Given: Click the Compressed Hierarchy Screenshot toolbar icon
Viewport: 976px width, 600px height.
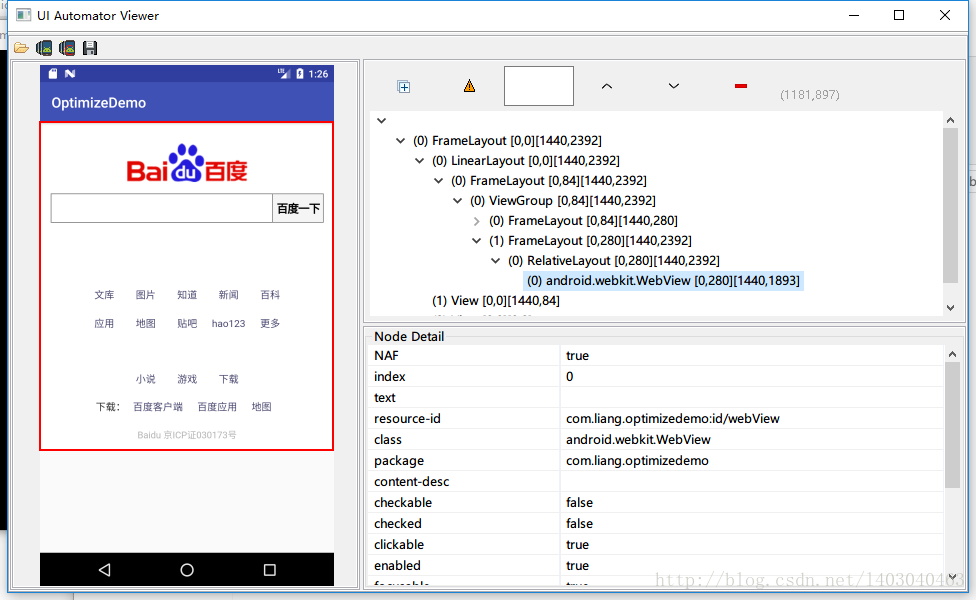Looking at the screenshot, I should point(67,48).
